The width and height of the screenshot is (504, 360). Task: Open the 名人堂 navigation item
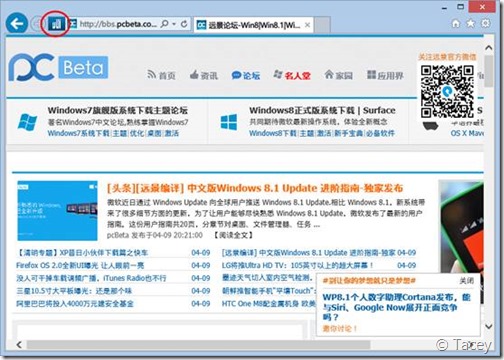[x=292, y=75]
